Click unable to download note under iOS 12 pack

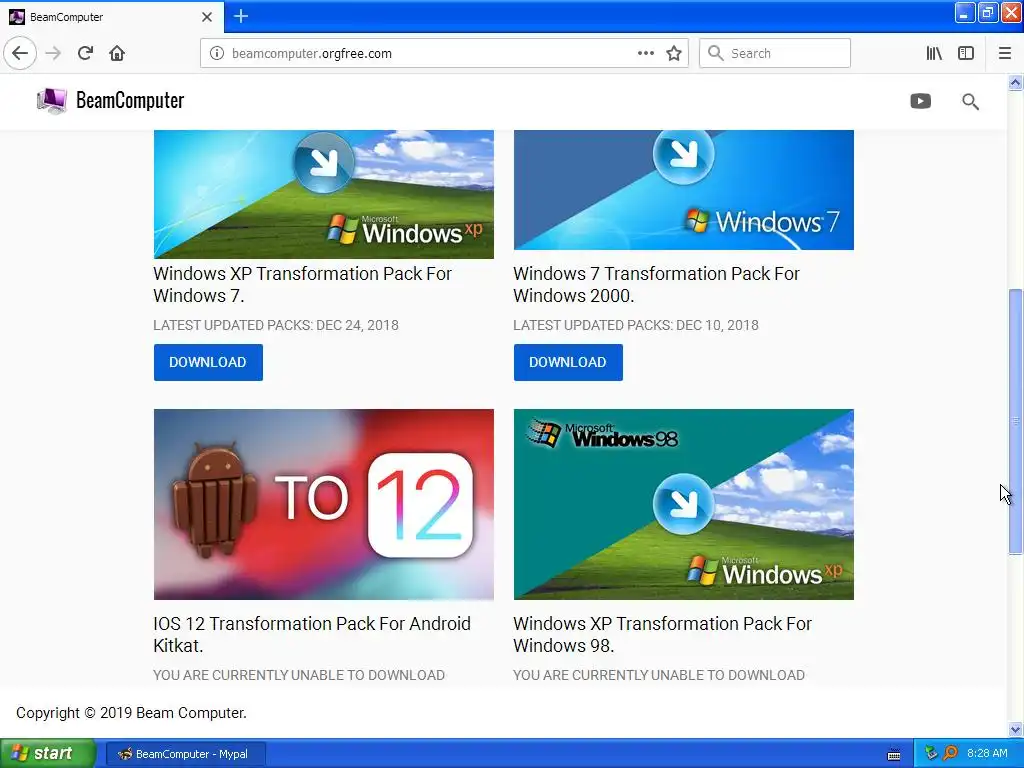(299, 675)
